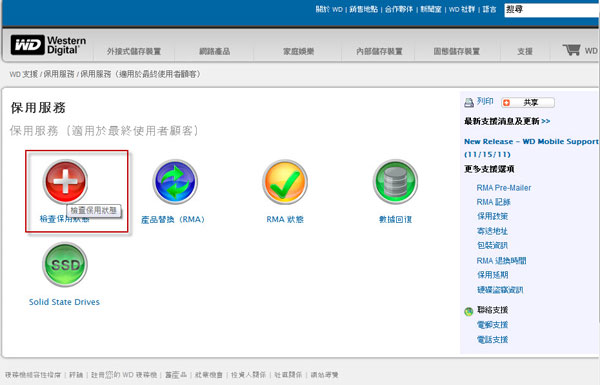
Task: Open the 保用政策 link
Action: tap(492, 216)
